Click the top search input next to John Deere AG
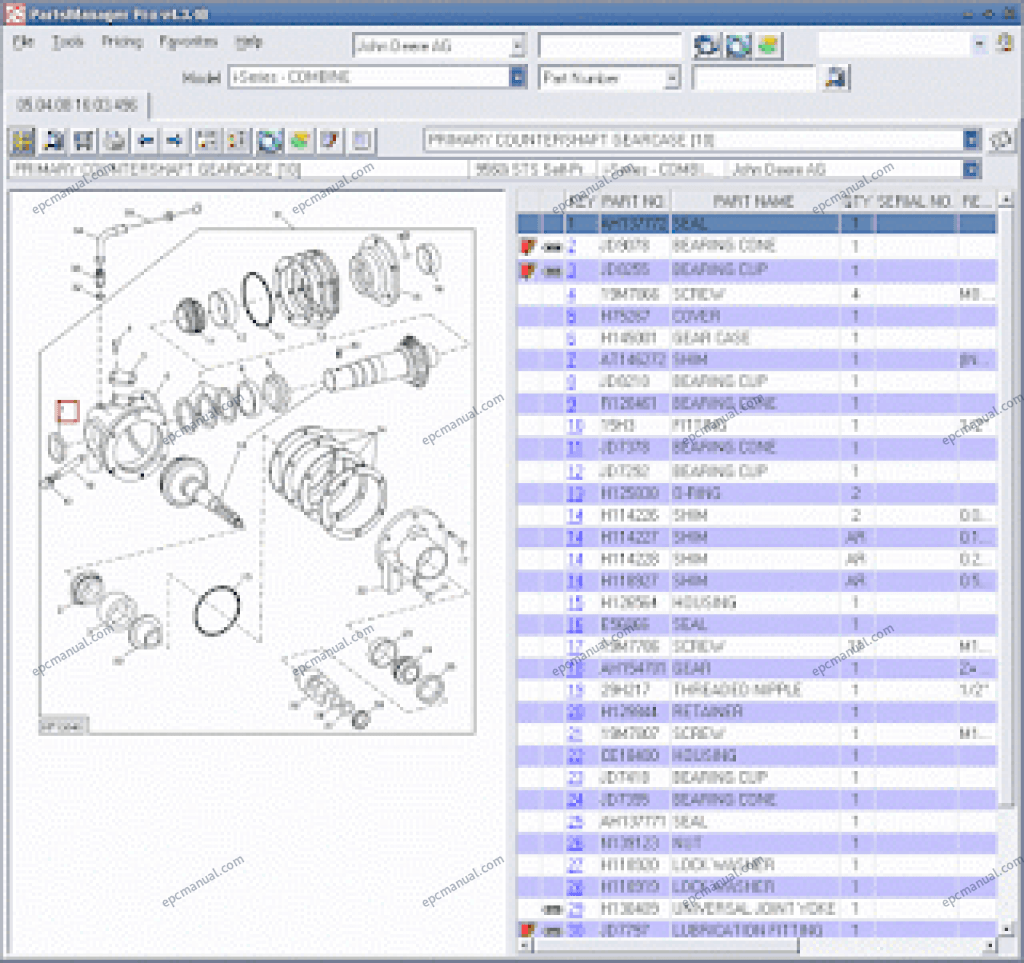The width and height of the screenshot is (1024, 963). [x=609, y=46]
